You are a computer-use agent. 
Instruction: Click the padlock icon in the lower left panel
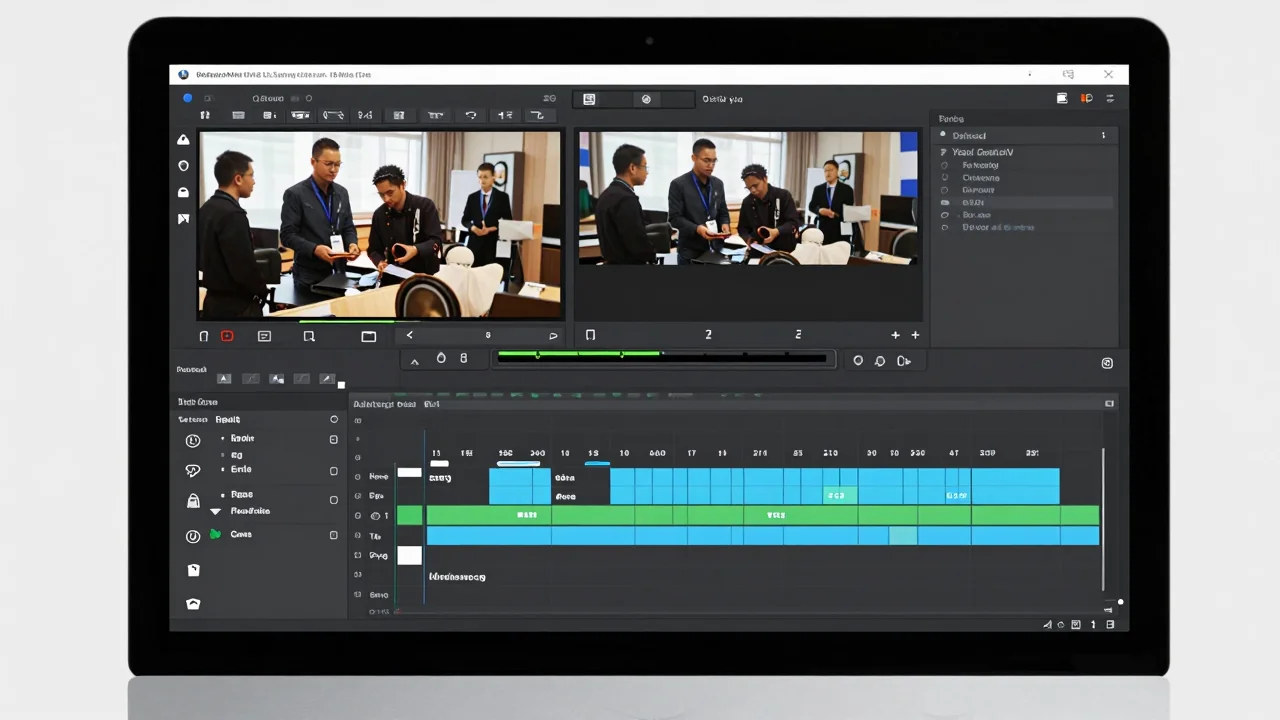click(193, 501)
